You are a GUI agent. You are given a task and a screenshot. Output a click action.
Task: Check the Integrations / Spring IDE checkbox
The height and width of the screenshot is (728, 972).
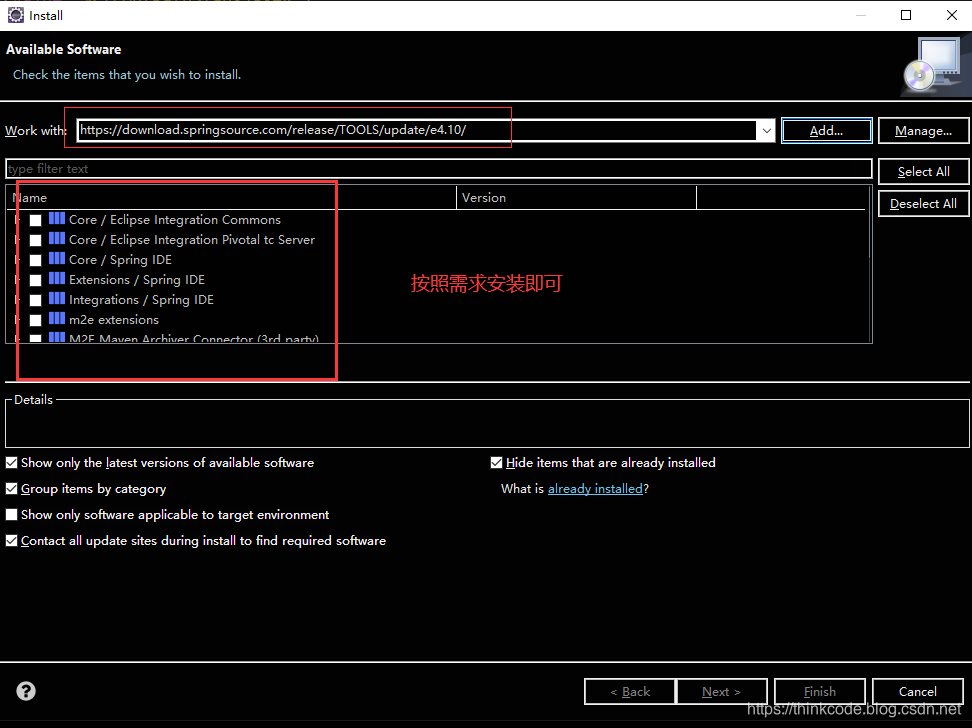[x=35, y=300]
